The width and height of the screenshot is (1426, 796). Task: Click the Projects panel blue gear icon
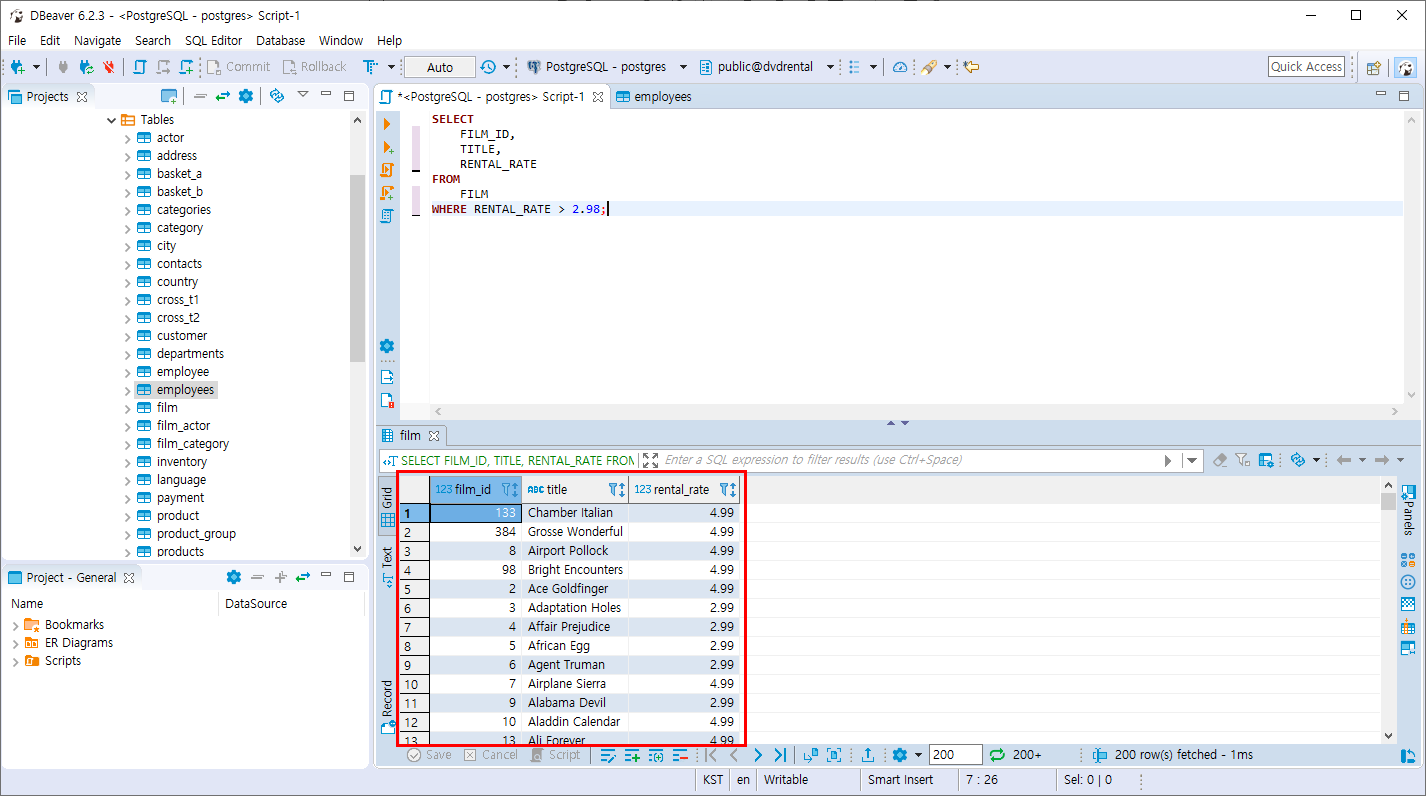246,96
